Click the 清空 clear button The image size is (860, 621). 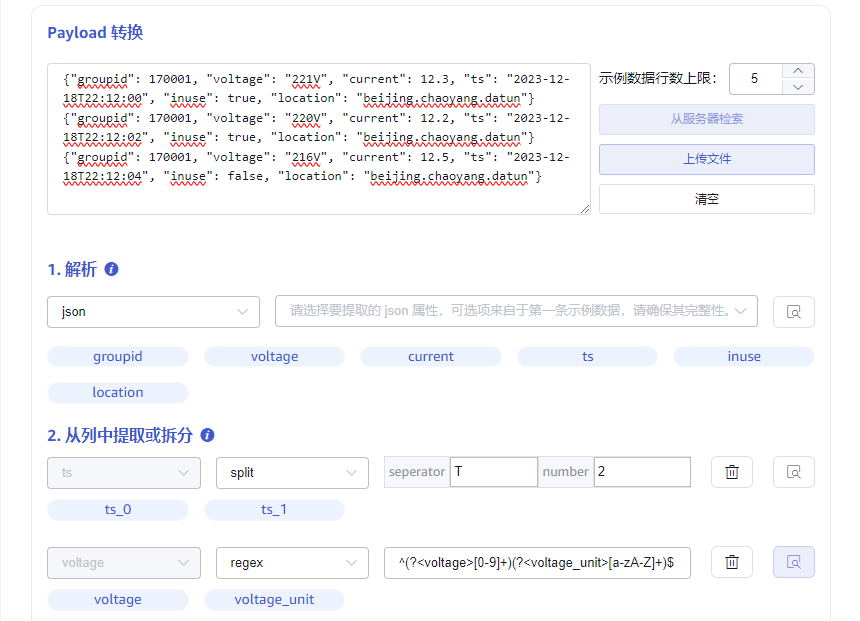coord(706,199)
